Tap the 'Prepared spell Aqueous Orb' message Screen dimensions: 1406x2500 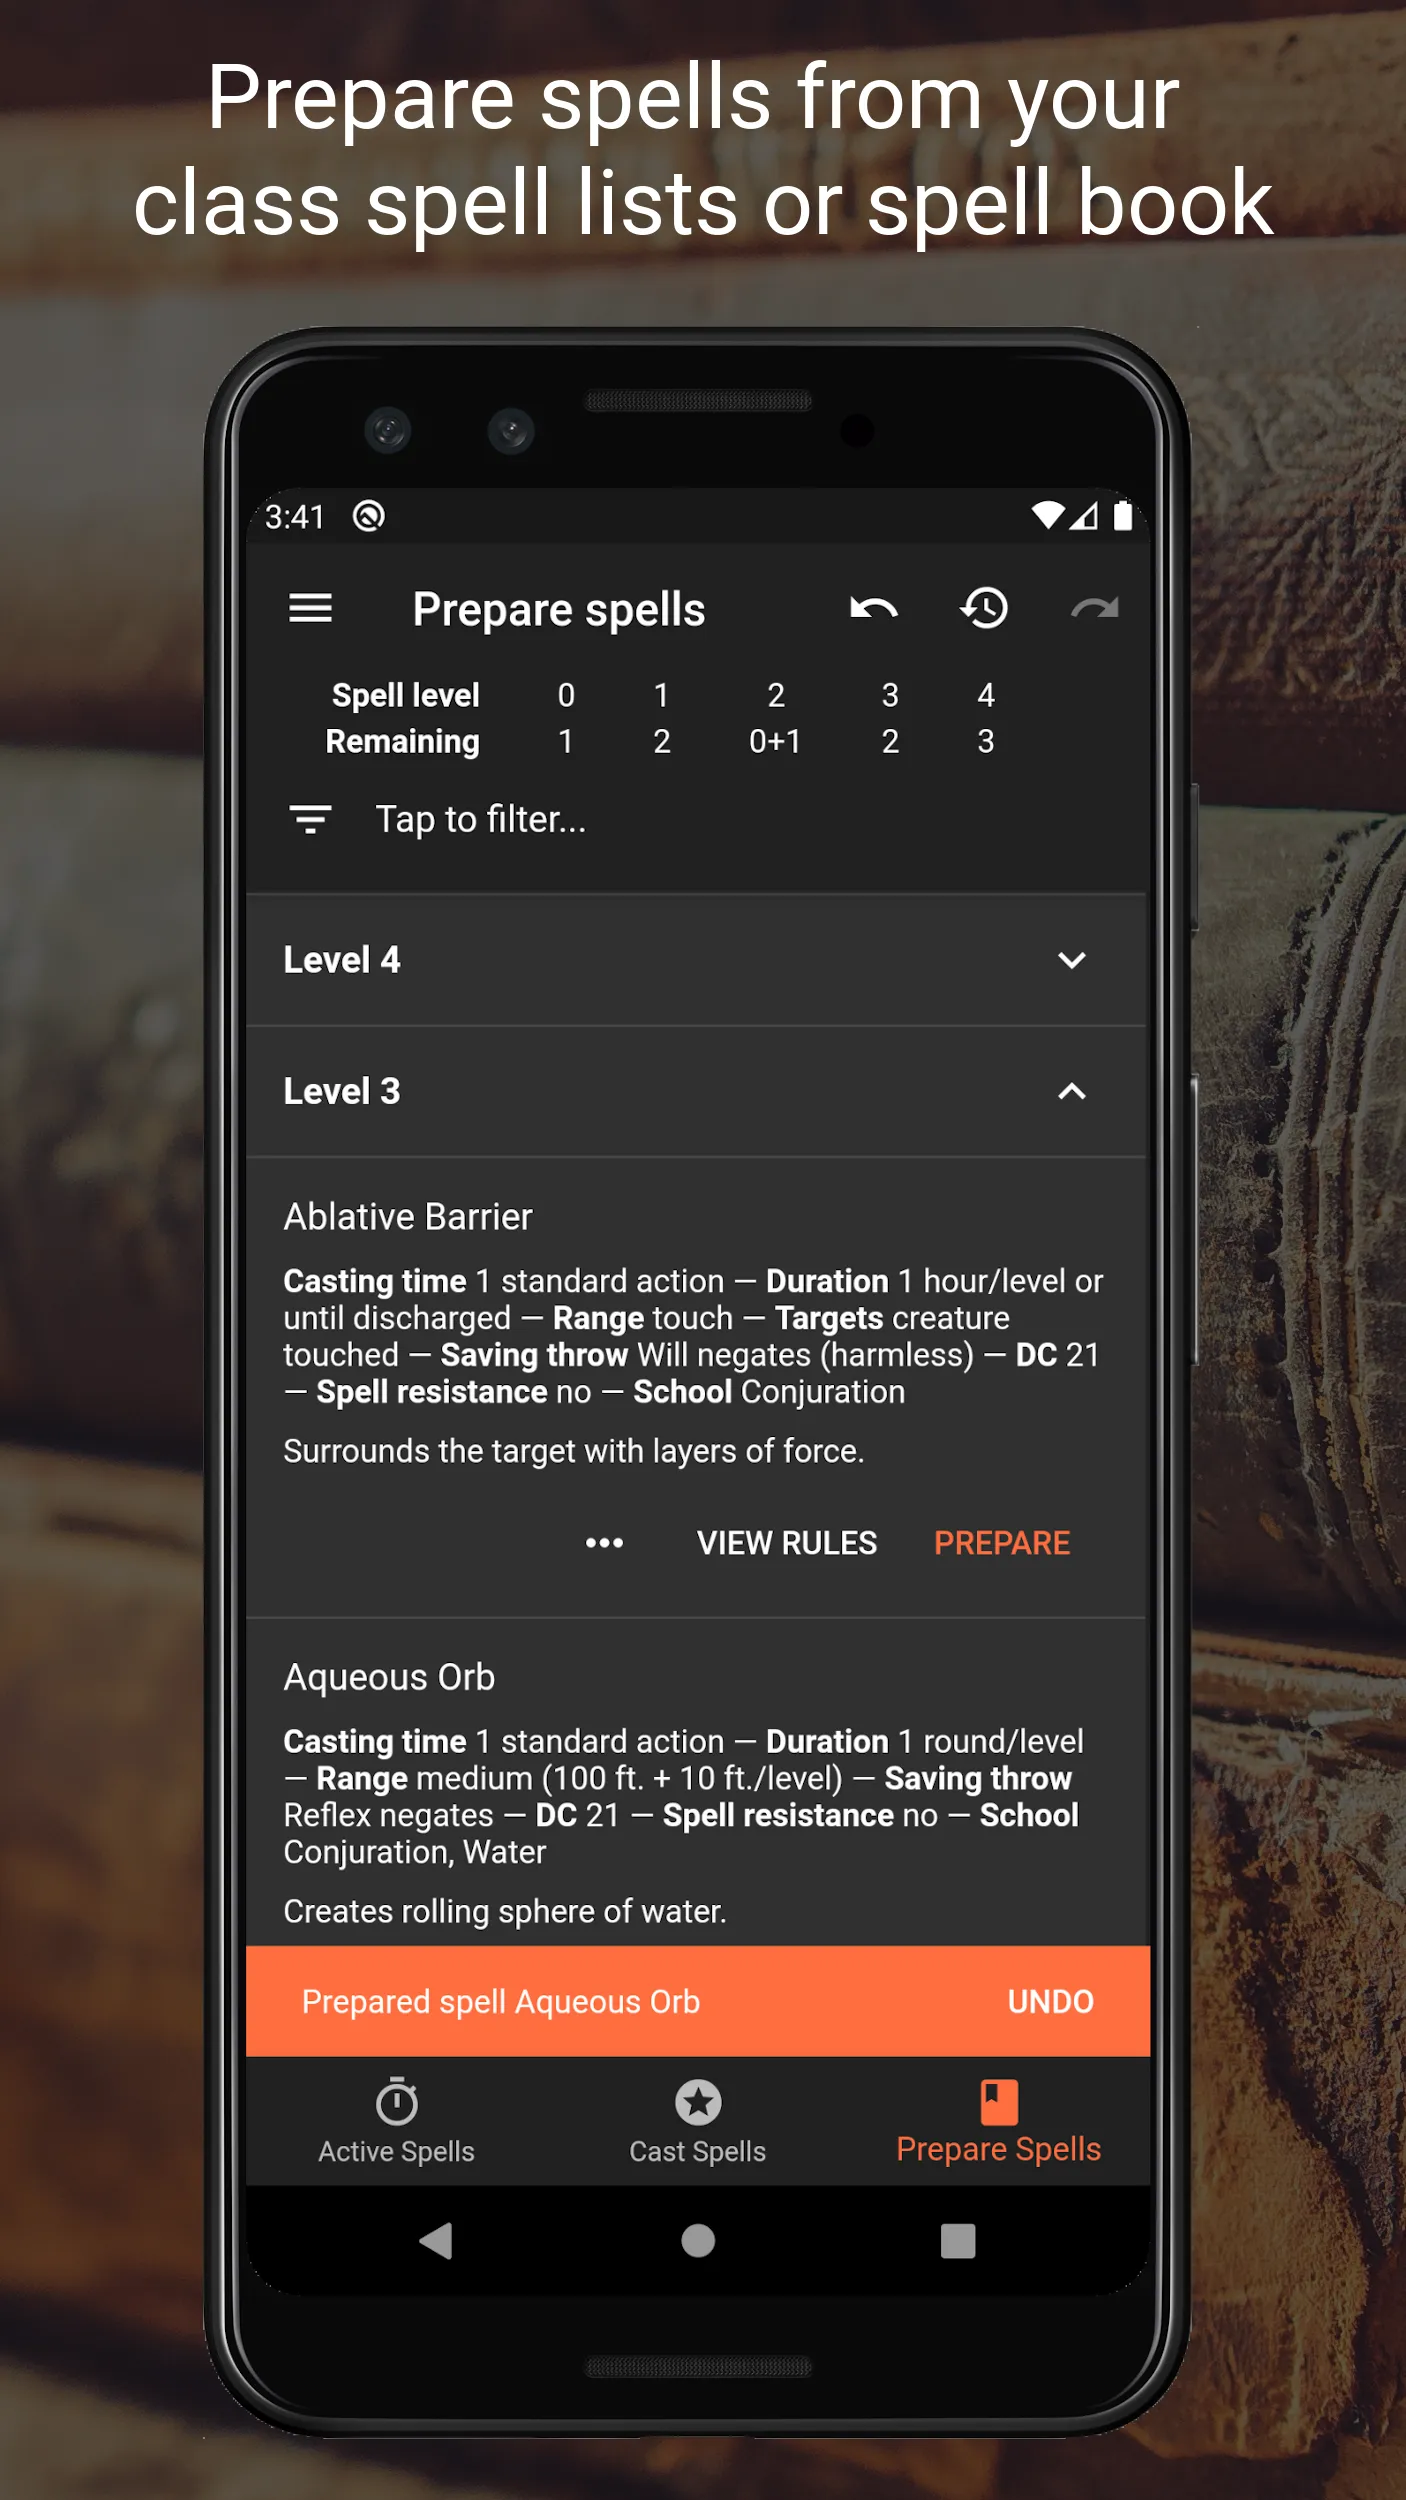(501, 2001)
